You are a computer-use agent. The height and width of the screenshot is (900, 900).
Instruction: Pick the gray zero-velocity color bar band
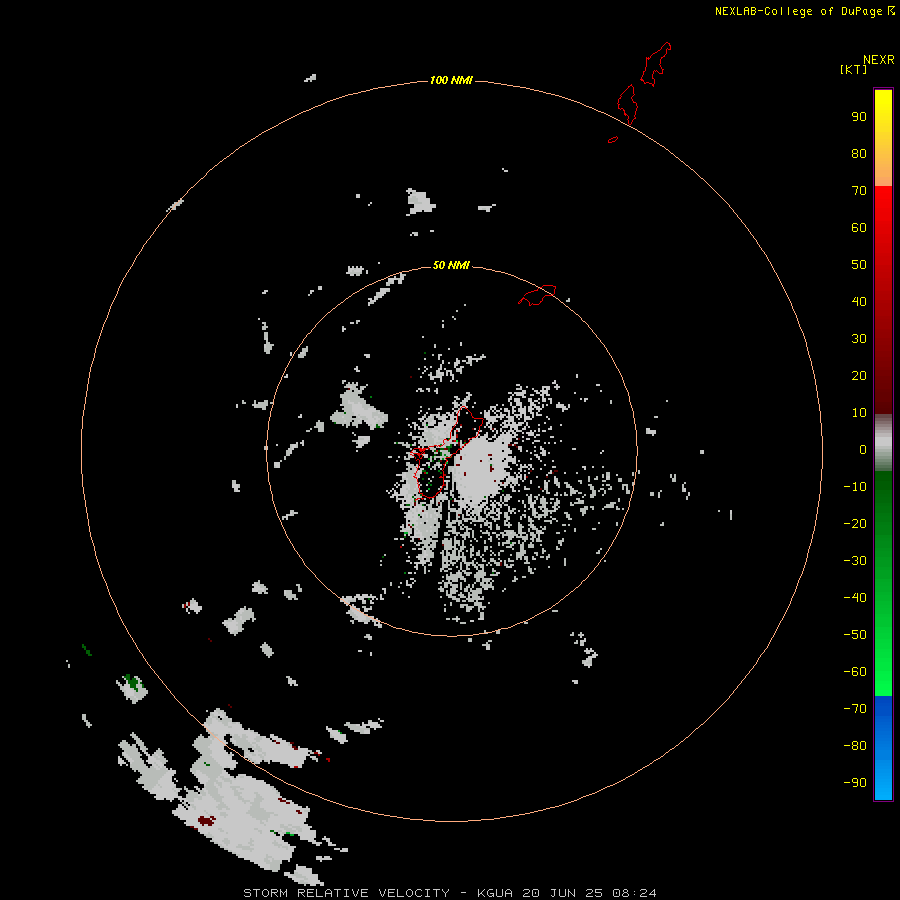tap(883, 443)
